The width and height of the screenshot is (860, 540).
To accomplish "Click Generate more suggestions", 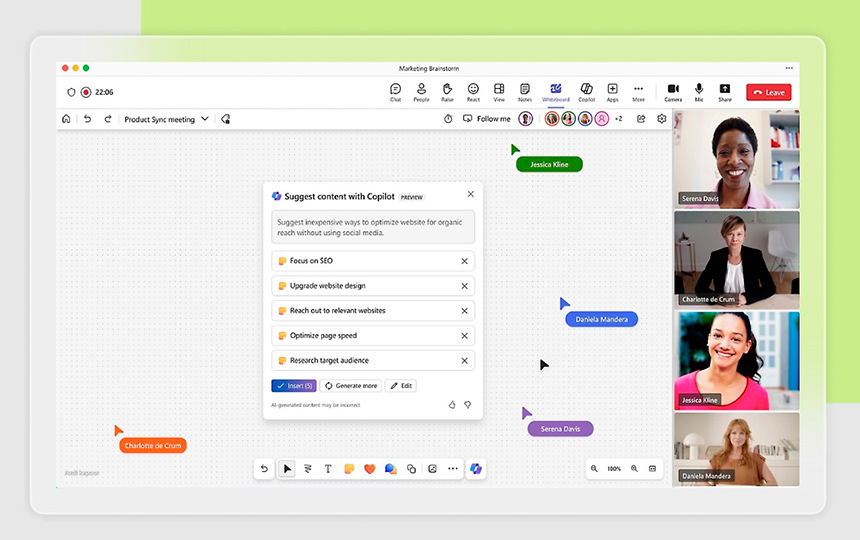I will tap(351, 386).
